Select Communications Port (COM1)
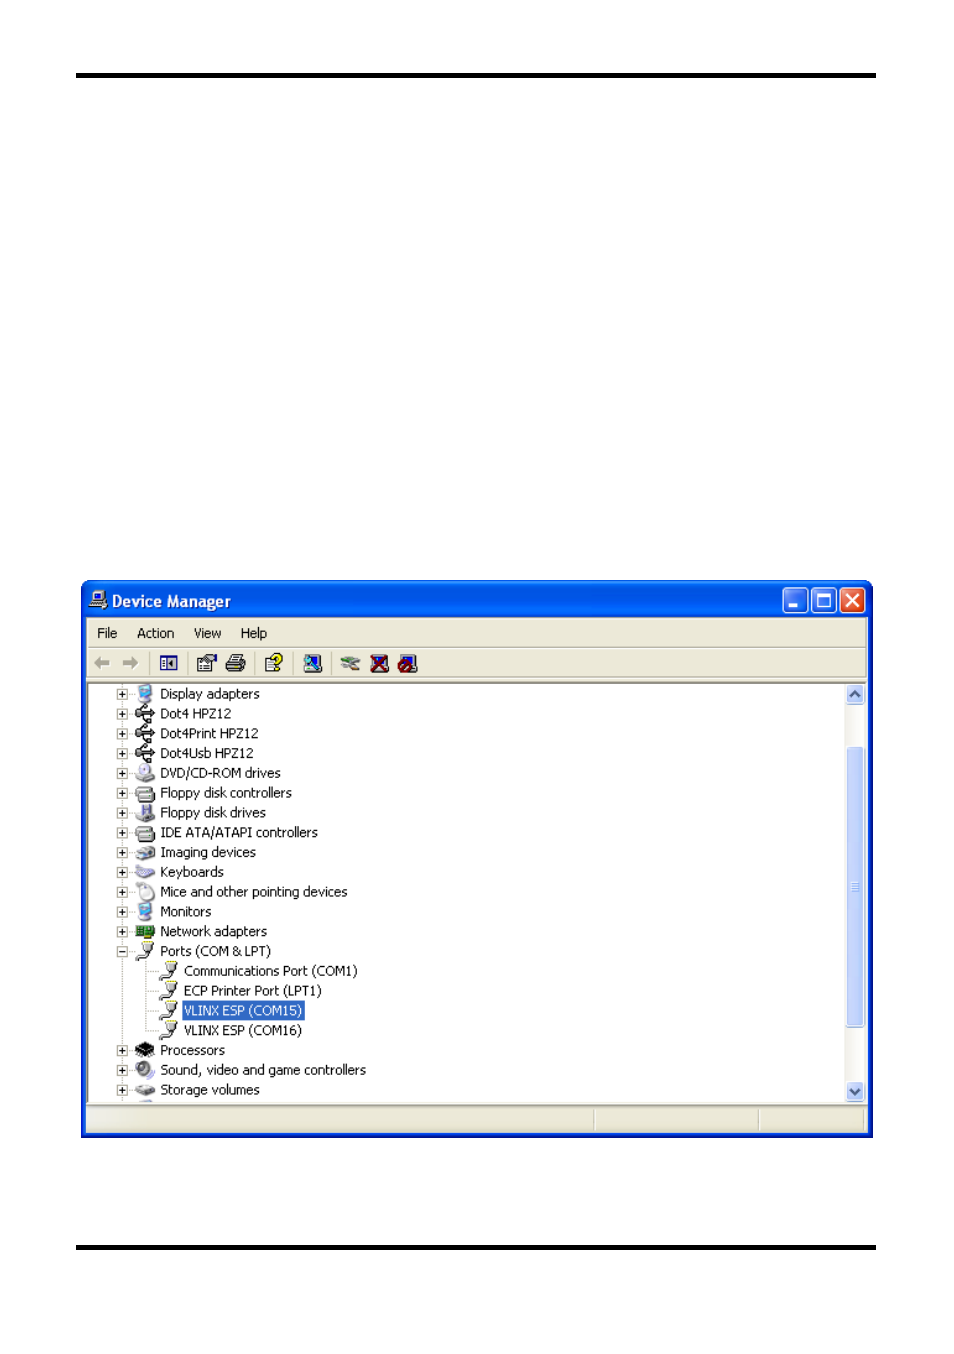The width and height of the screenshot is (954, 1354). pos(270,971)
